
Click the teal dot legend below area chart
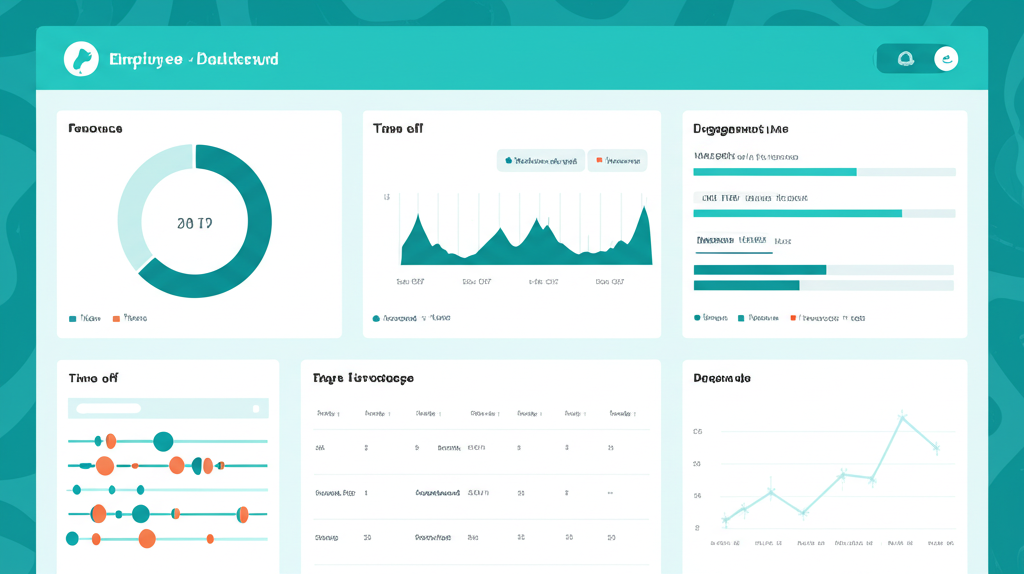pyautogui.click(x=376, y=319)
